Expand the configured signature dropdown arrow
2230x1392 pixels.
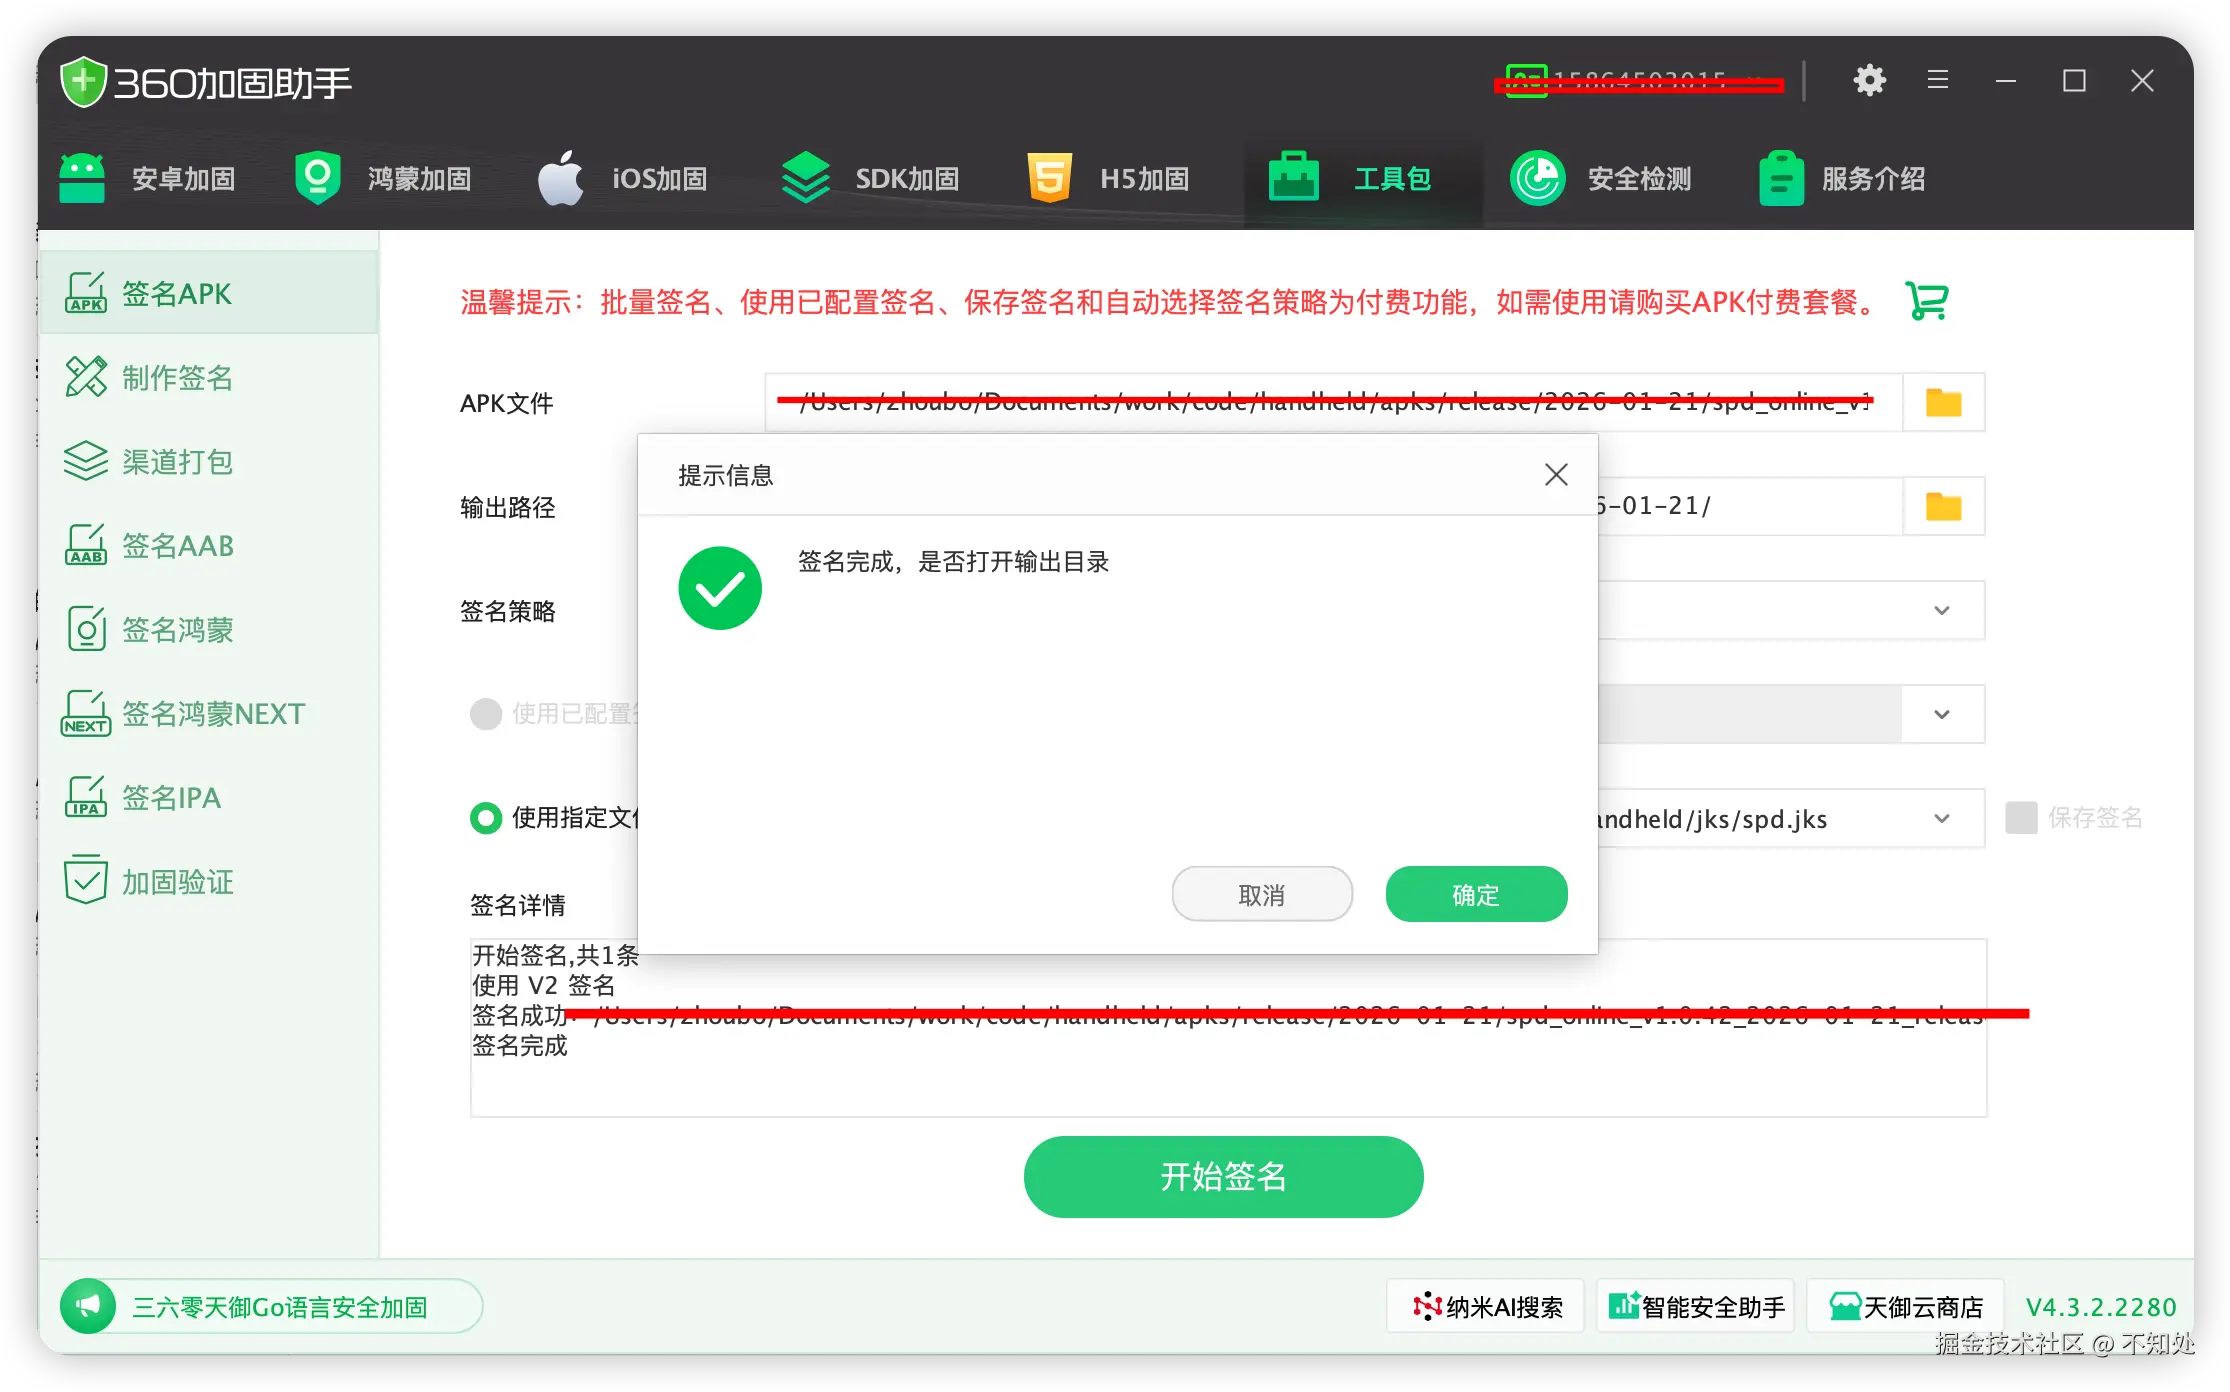[x=1941, y=715]
